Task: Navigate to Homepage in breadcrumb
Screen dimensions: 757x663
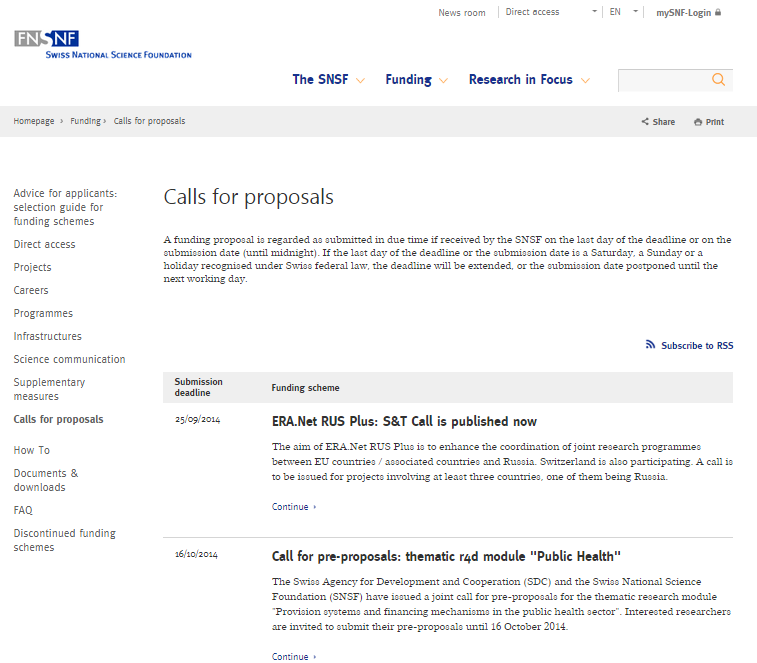Action: click(34, 121)
